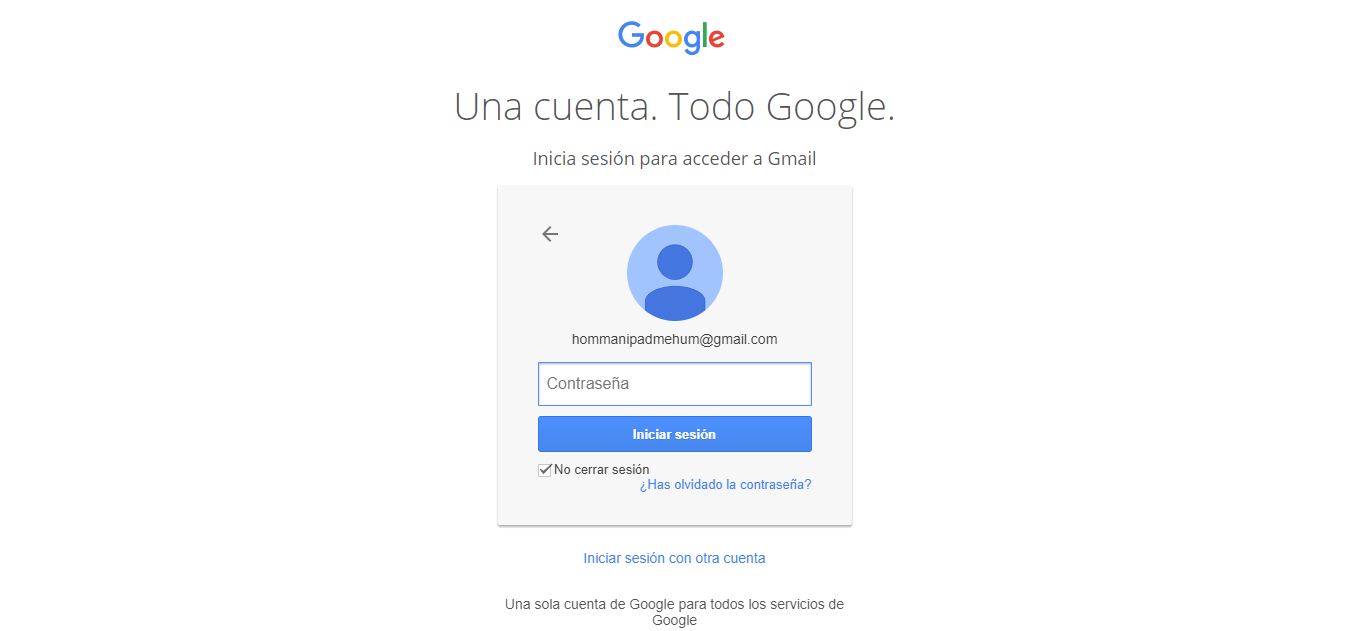The height and width of the screenshot is (631, 1349).
Task: Open Iniciar sesión con otra cuenta link
Action: click(674, 558)
